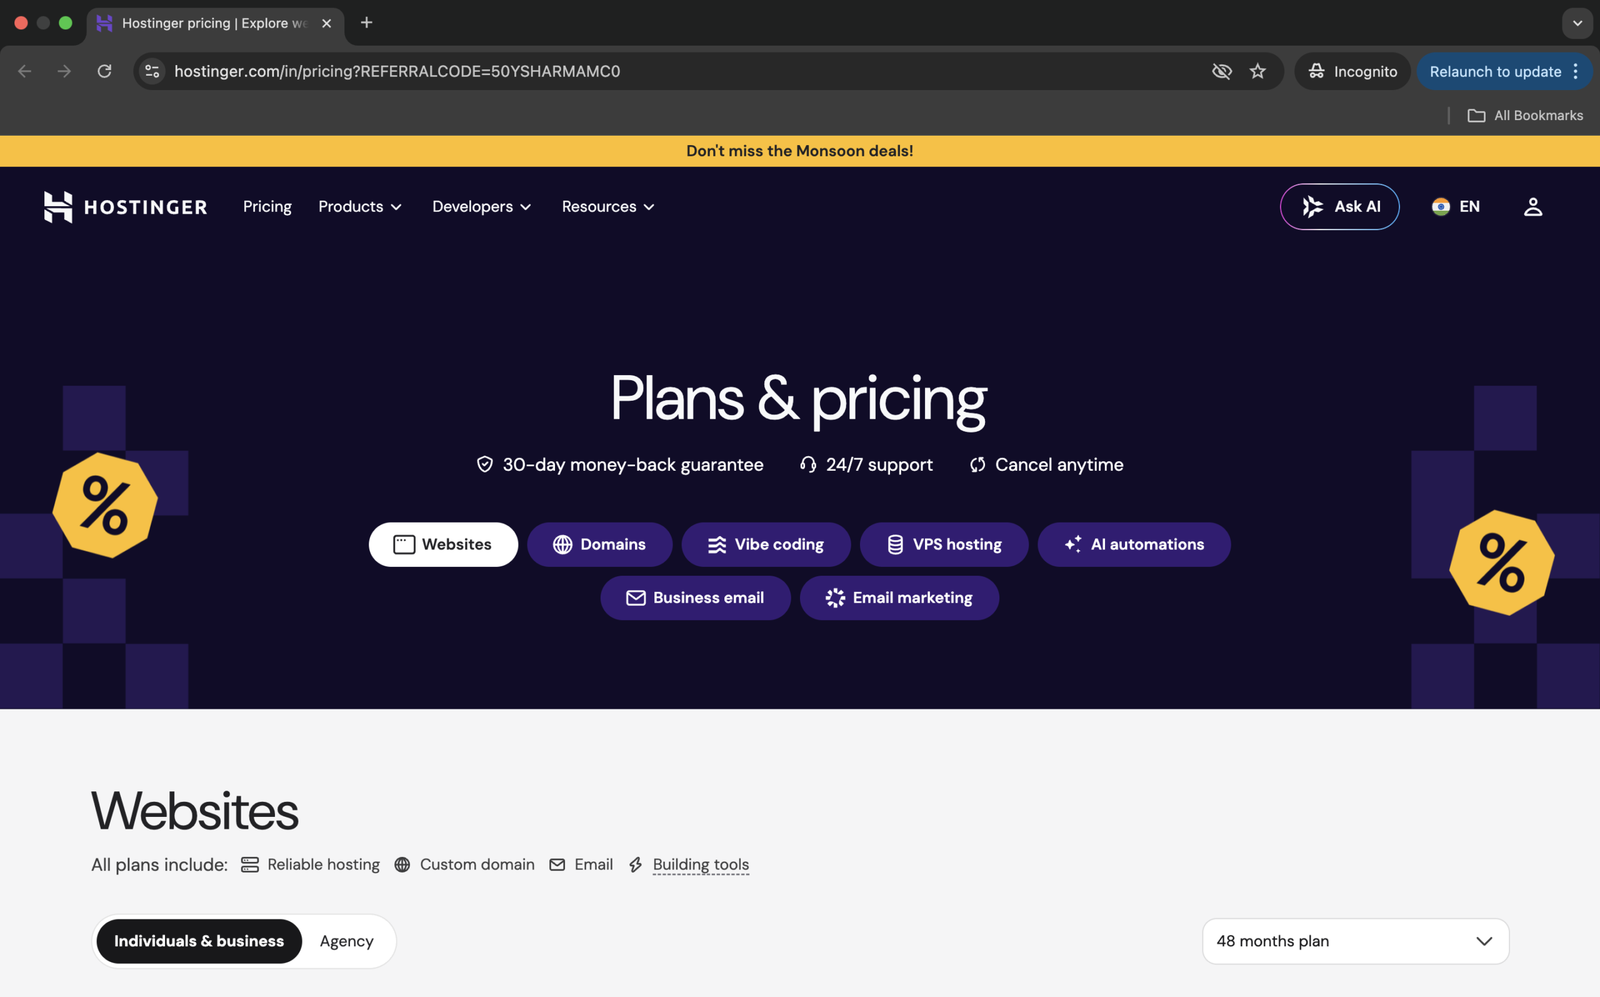Click the Monsoon deals yellow banner
This screenshot has height=997, width=1600.
point(800,151)
